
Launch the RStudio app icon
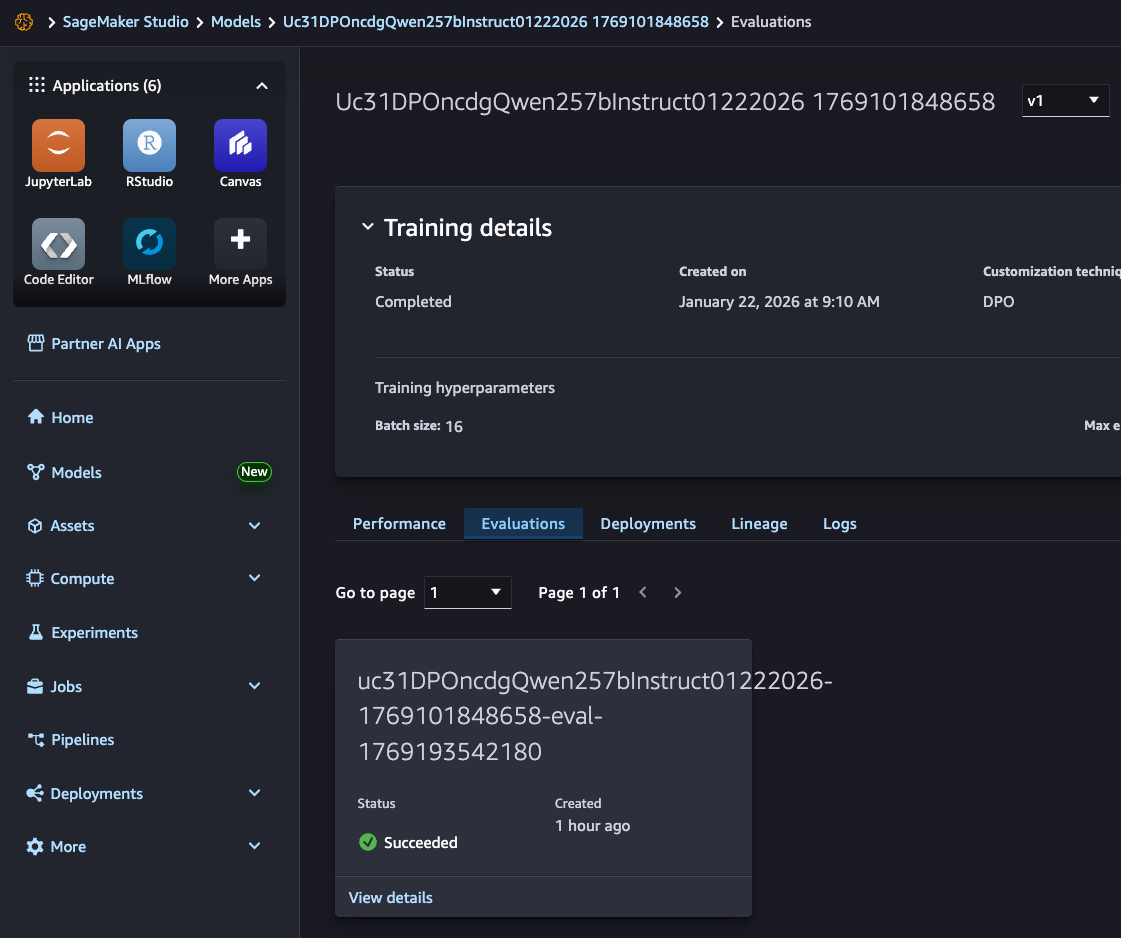(x=149, y=145)
